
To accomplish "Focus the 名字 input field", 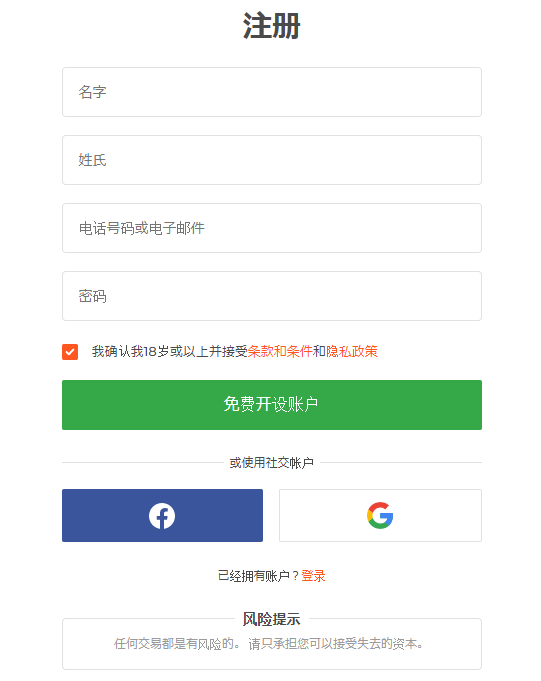I will tap(272, 92).
